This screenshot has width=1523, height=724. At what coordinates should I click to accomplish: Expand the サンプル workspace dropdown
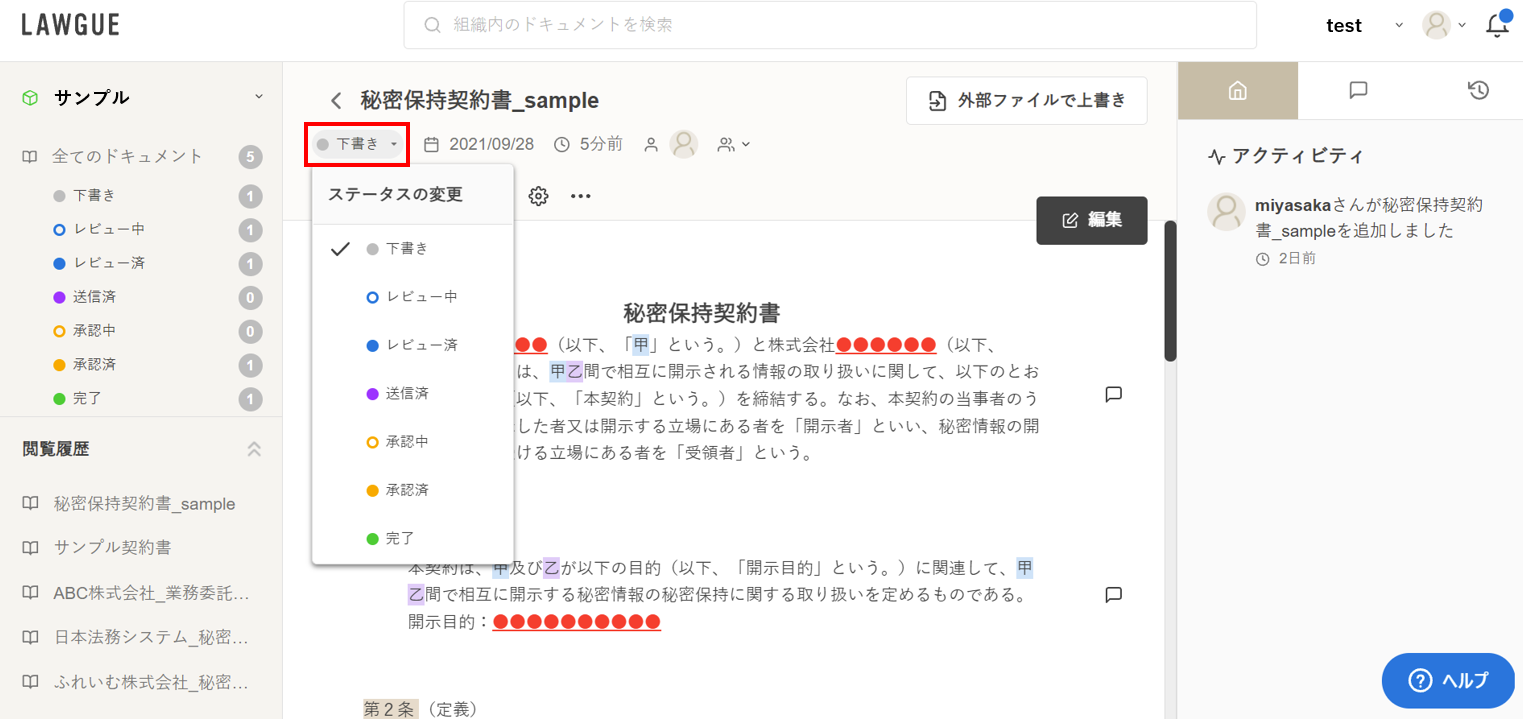point(258,97)
